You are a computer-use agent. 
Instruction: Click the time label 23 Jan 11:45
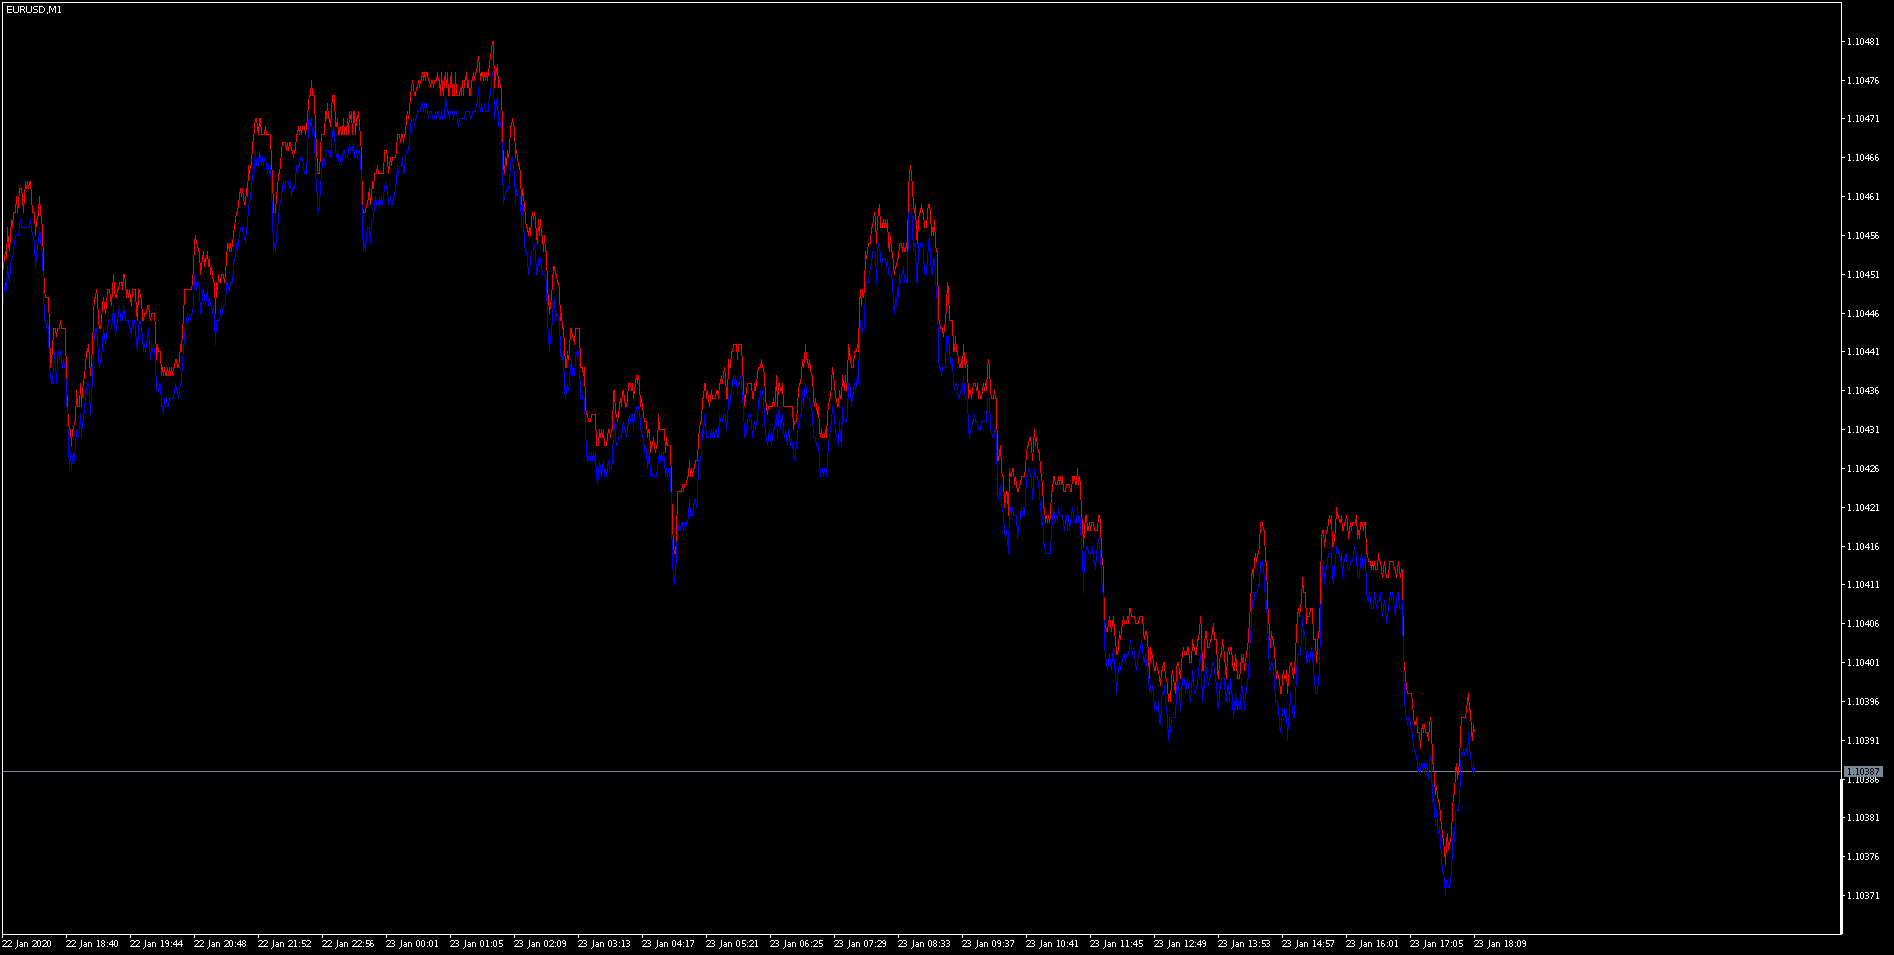(1116, 944)
